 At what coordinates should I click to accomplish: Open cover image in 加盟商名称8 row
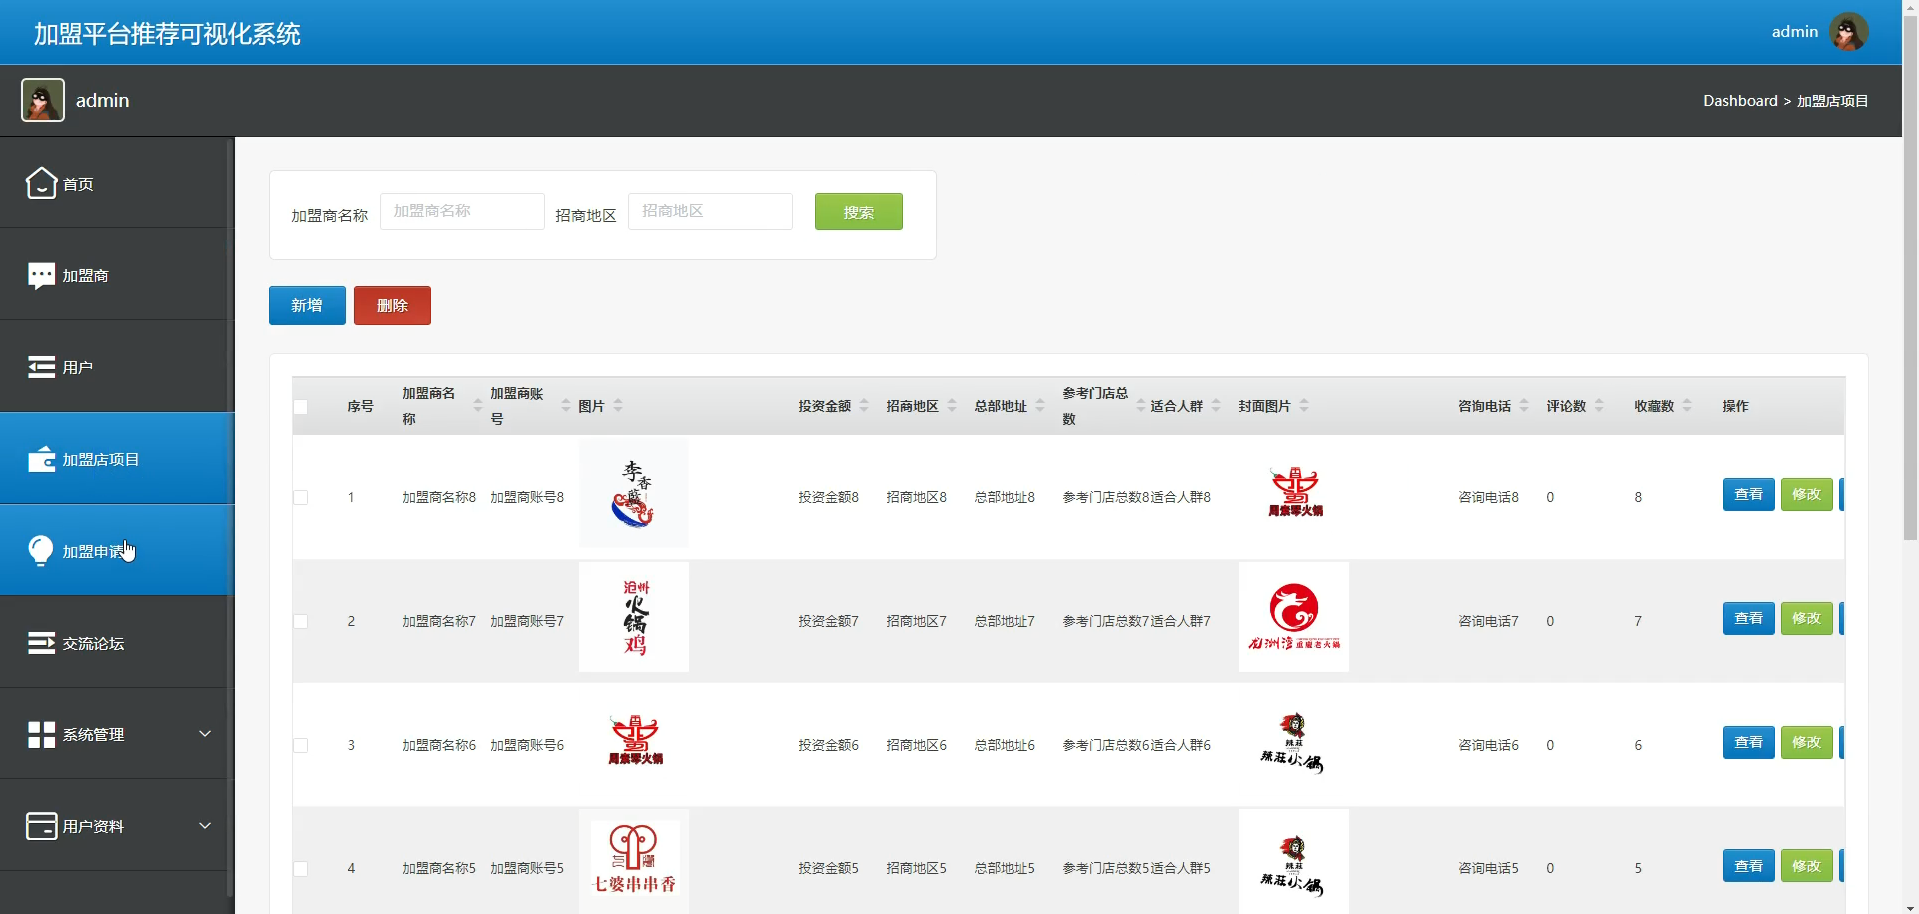pos(1294,492)
